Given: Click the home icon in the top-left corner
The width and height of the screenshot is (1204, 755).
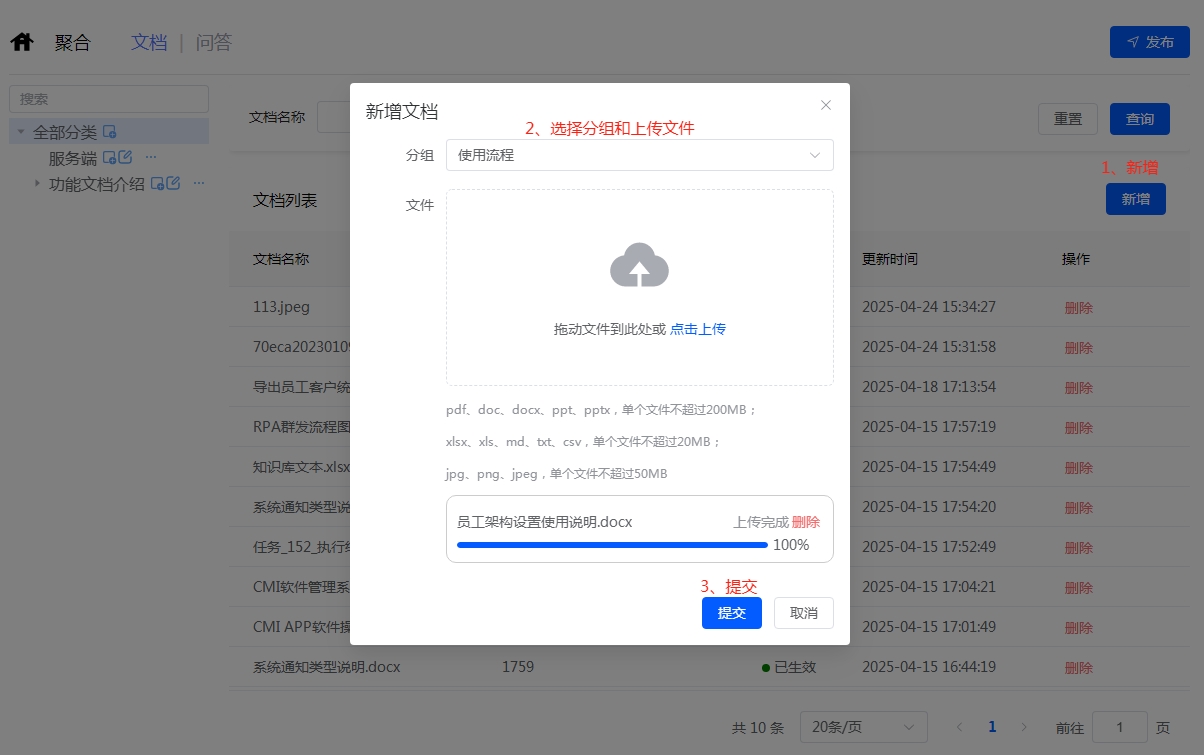Looking at the screenshot, I should coord(22,41).
